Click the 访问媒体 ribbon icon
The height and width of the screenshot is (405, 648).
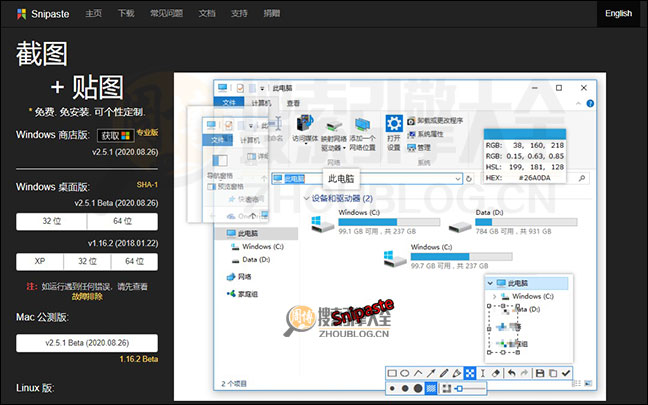click(x=305, y=129)
